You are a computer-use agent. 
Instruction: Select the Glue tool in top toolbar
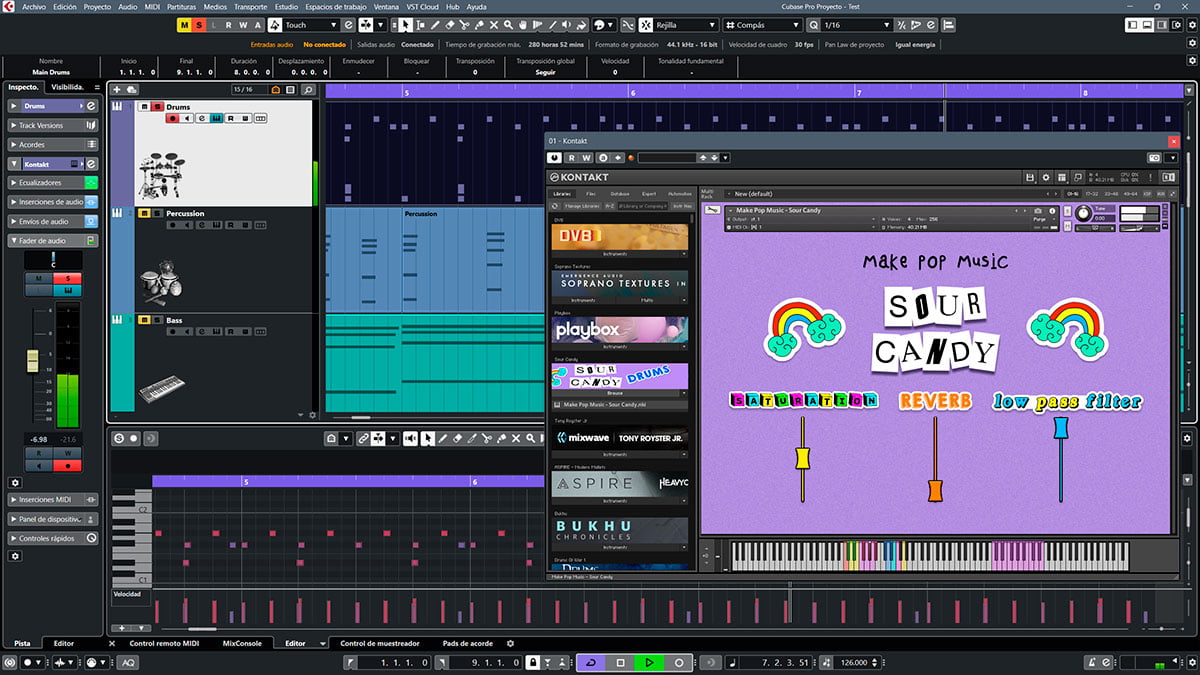click(479, 25)
